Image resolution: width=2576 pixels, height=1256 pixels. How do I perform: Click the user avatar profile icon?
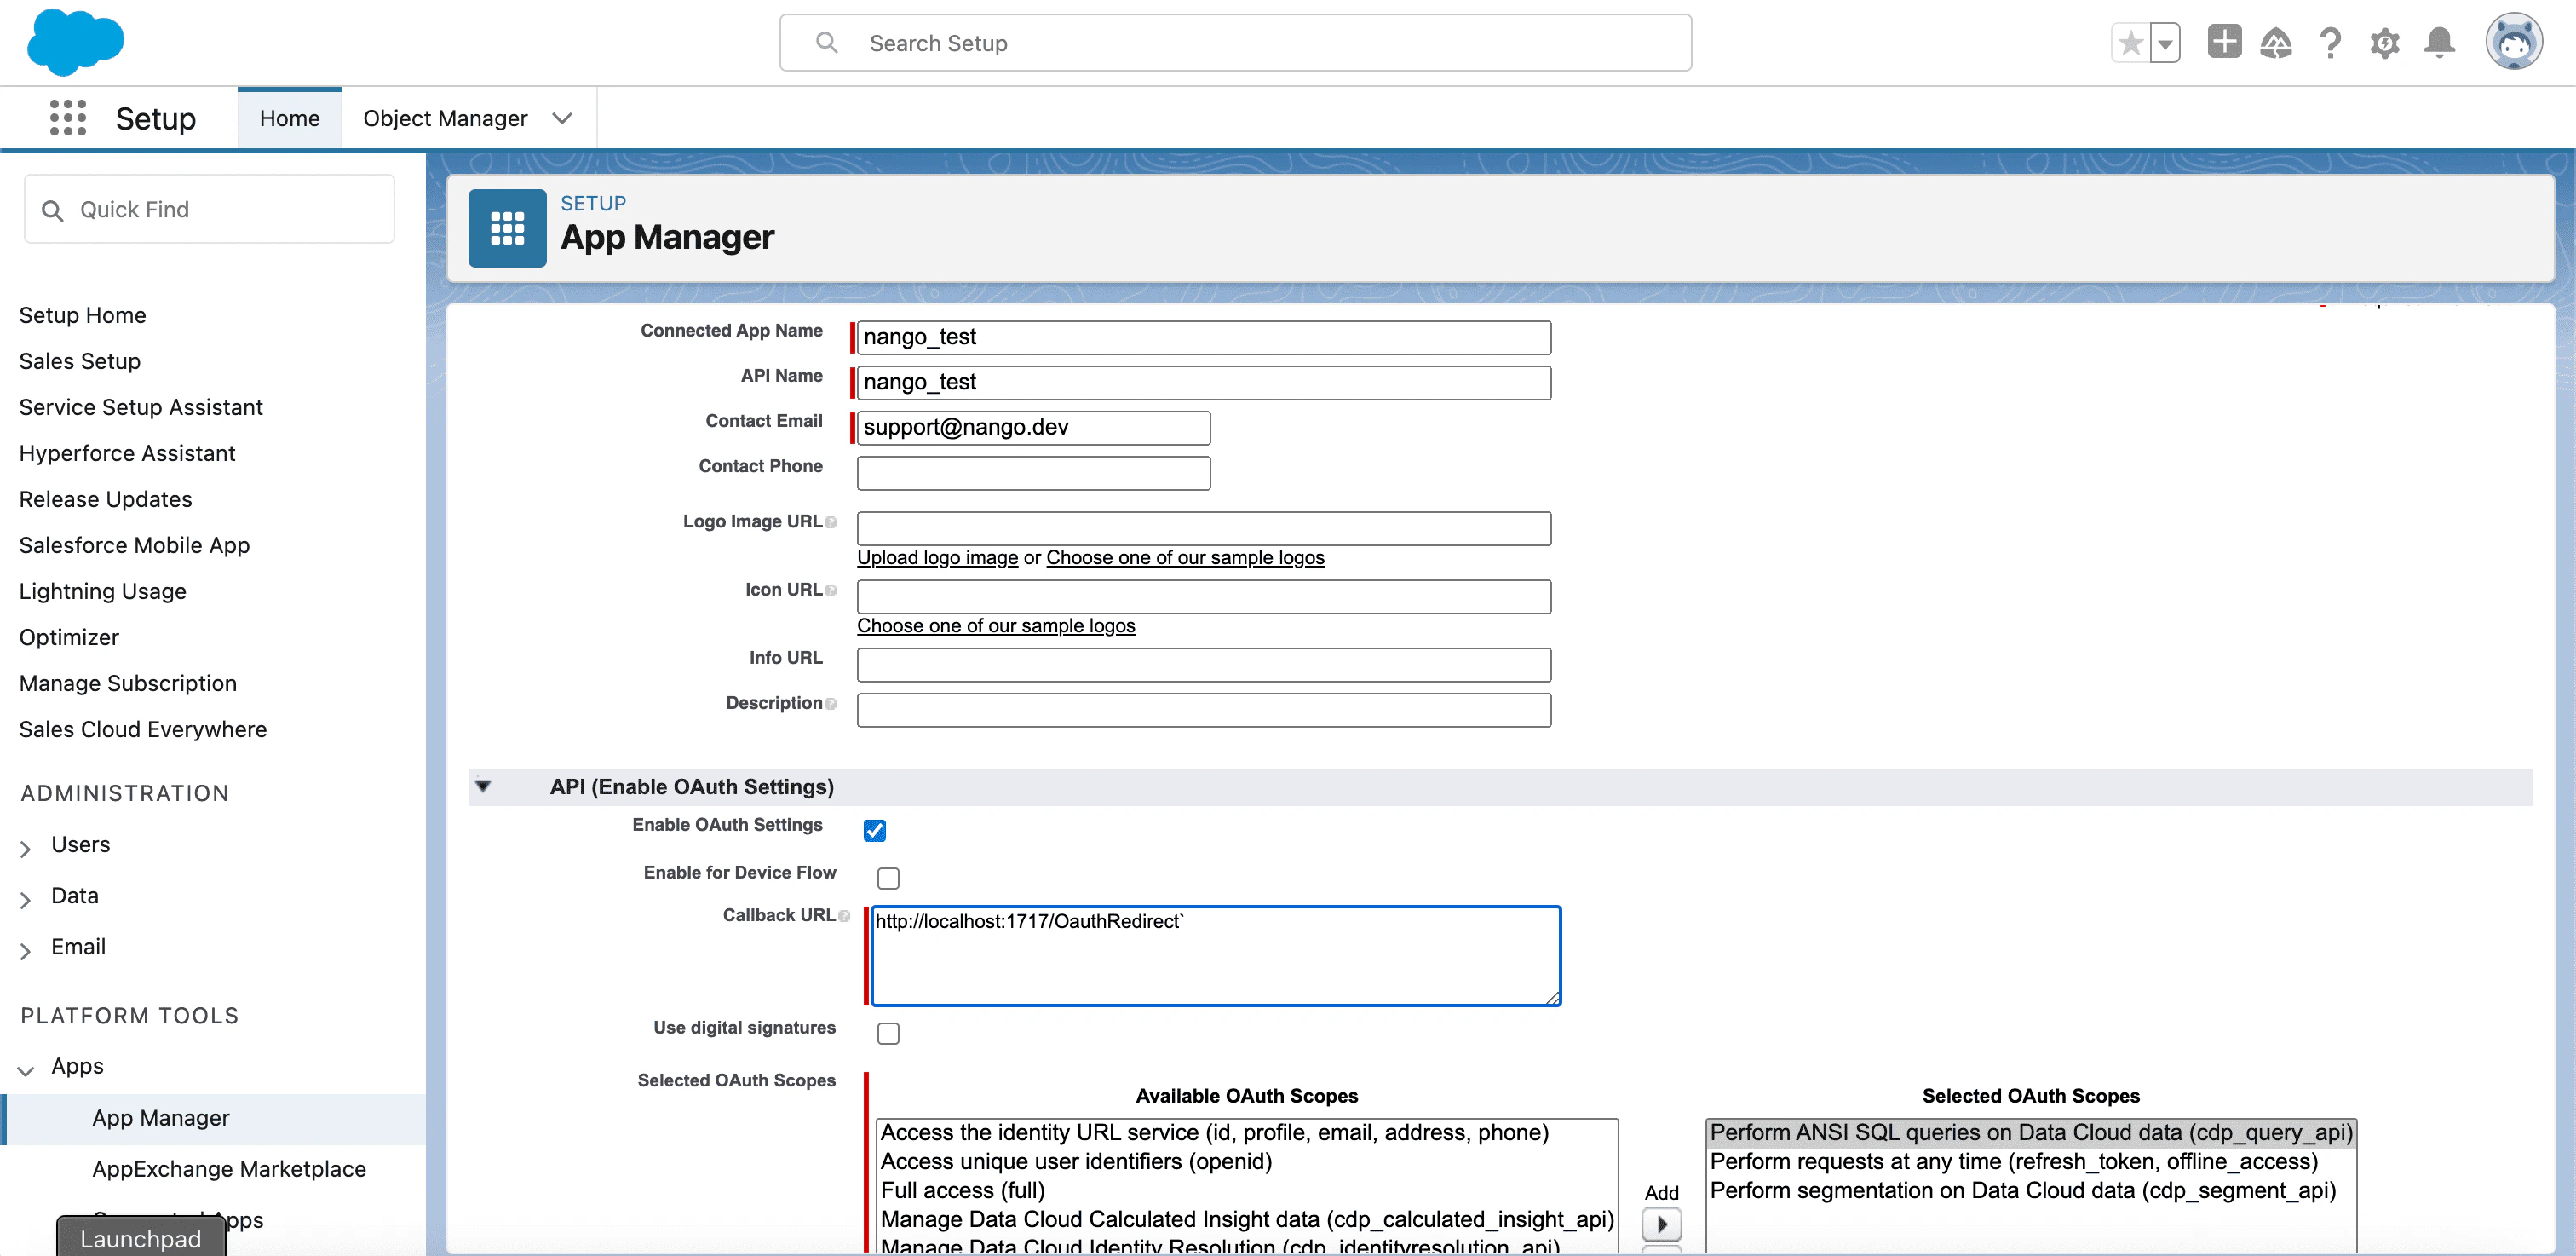click(2513, 43)
